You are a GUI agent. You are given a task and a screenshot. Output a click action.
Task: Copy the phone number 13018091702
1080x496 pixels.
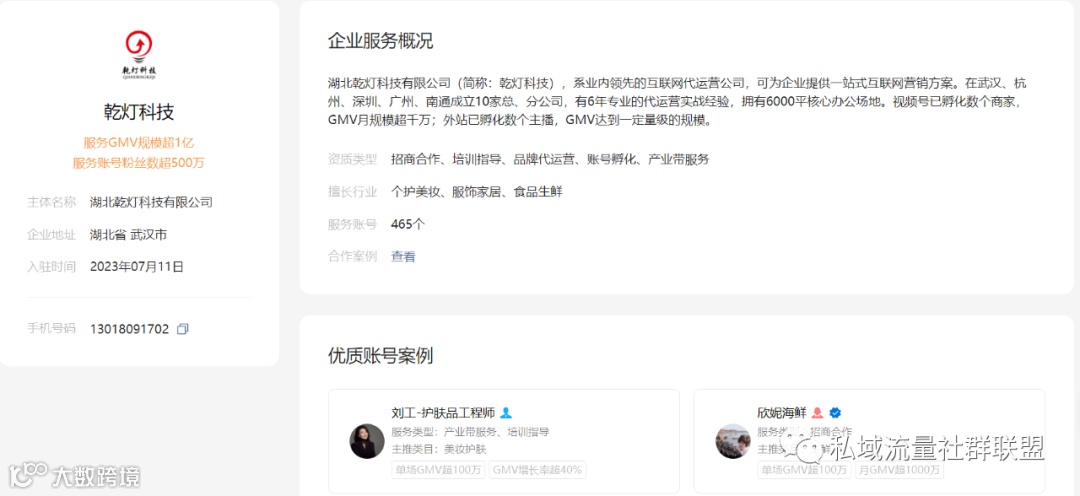183,329
